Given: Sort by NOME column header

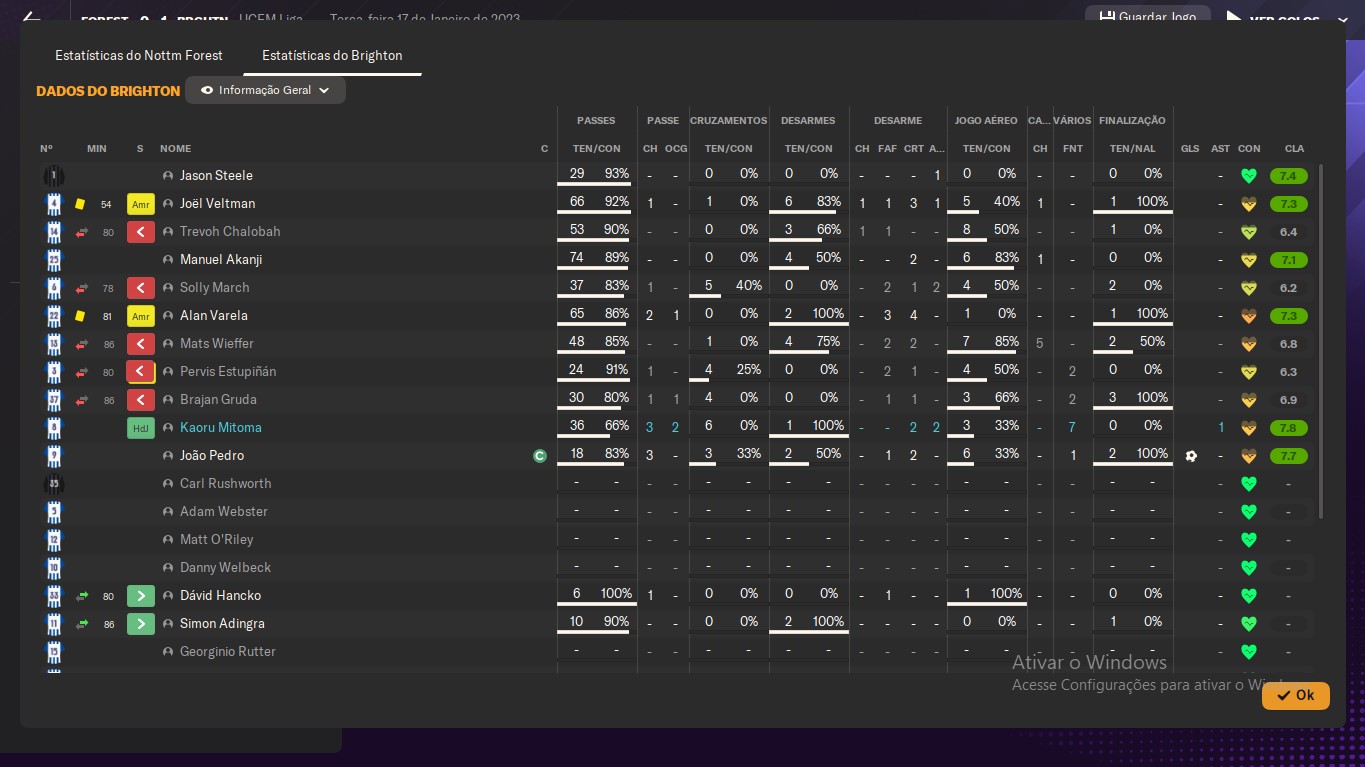Looking at the screenshot, I should pos(175,149).
